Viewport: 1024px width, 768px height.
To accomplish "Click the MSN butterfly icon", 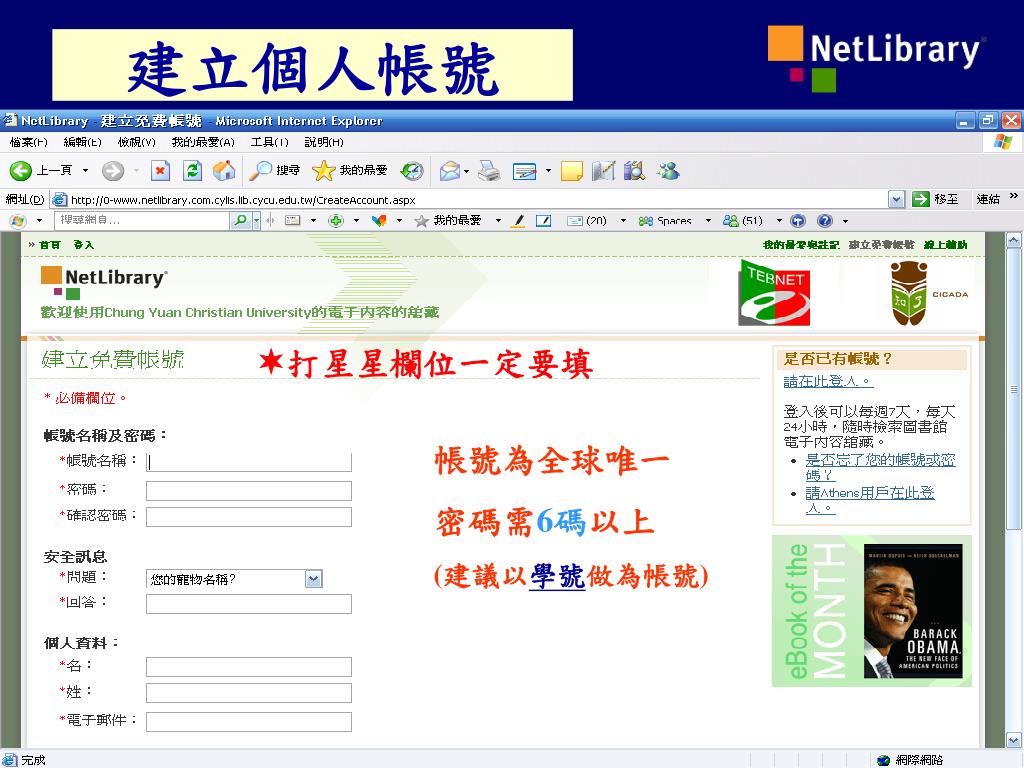I will (x=379, y=221).
